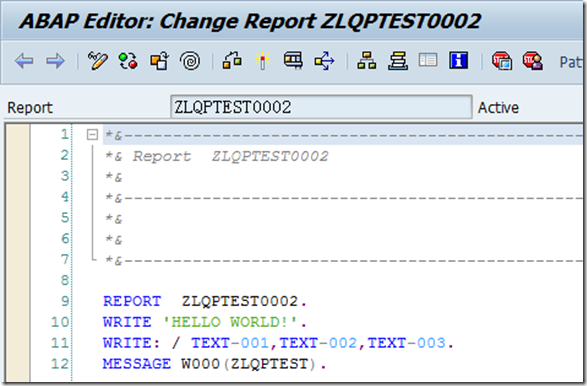Click 'HELLO WORLD!' string literal
This screenshot has height=386, width=587.
click(x=230, y=322)
